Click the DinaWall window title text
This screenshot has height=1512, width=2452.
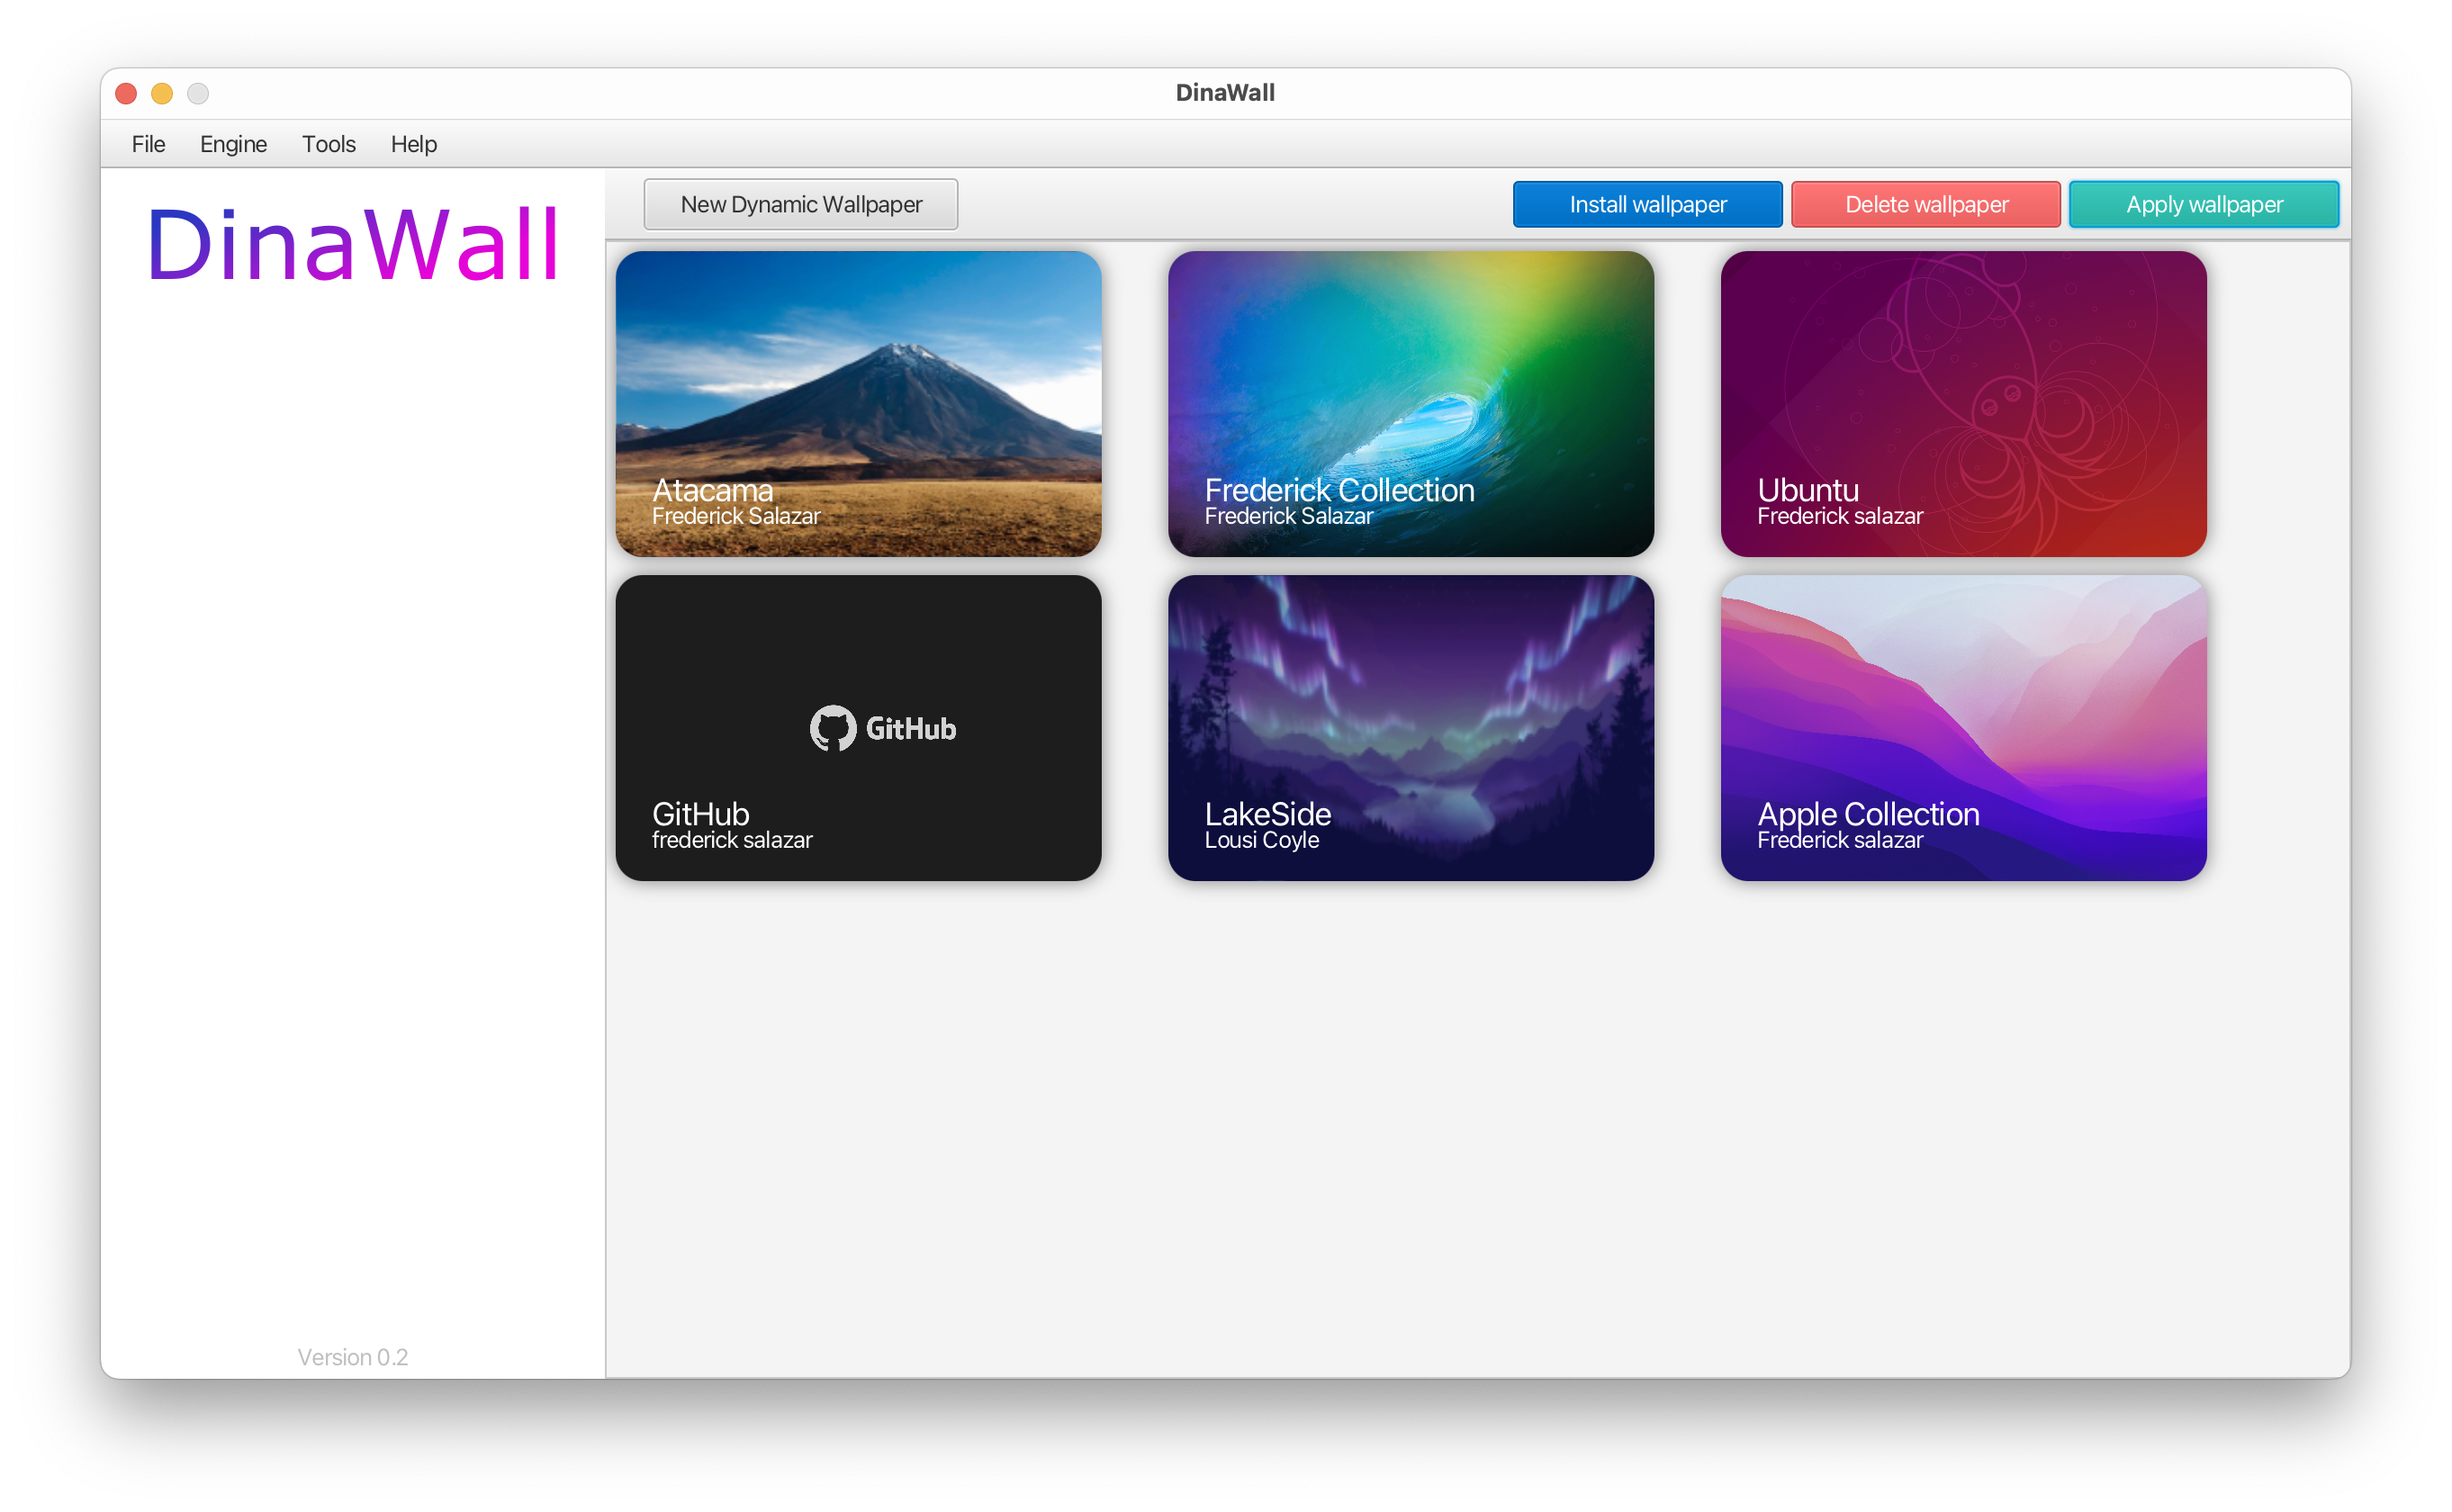click(1225, 93)
